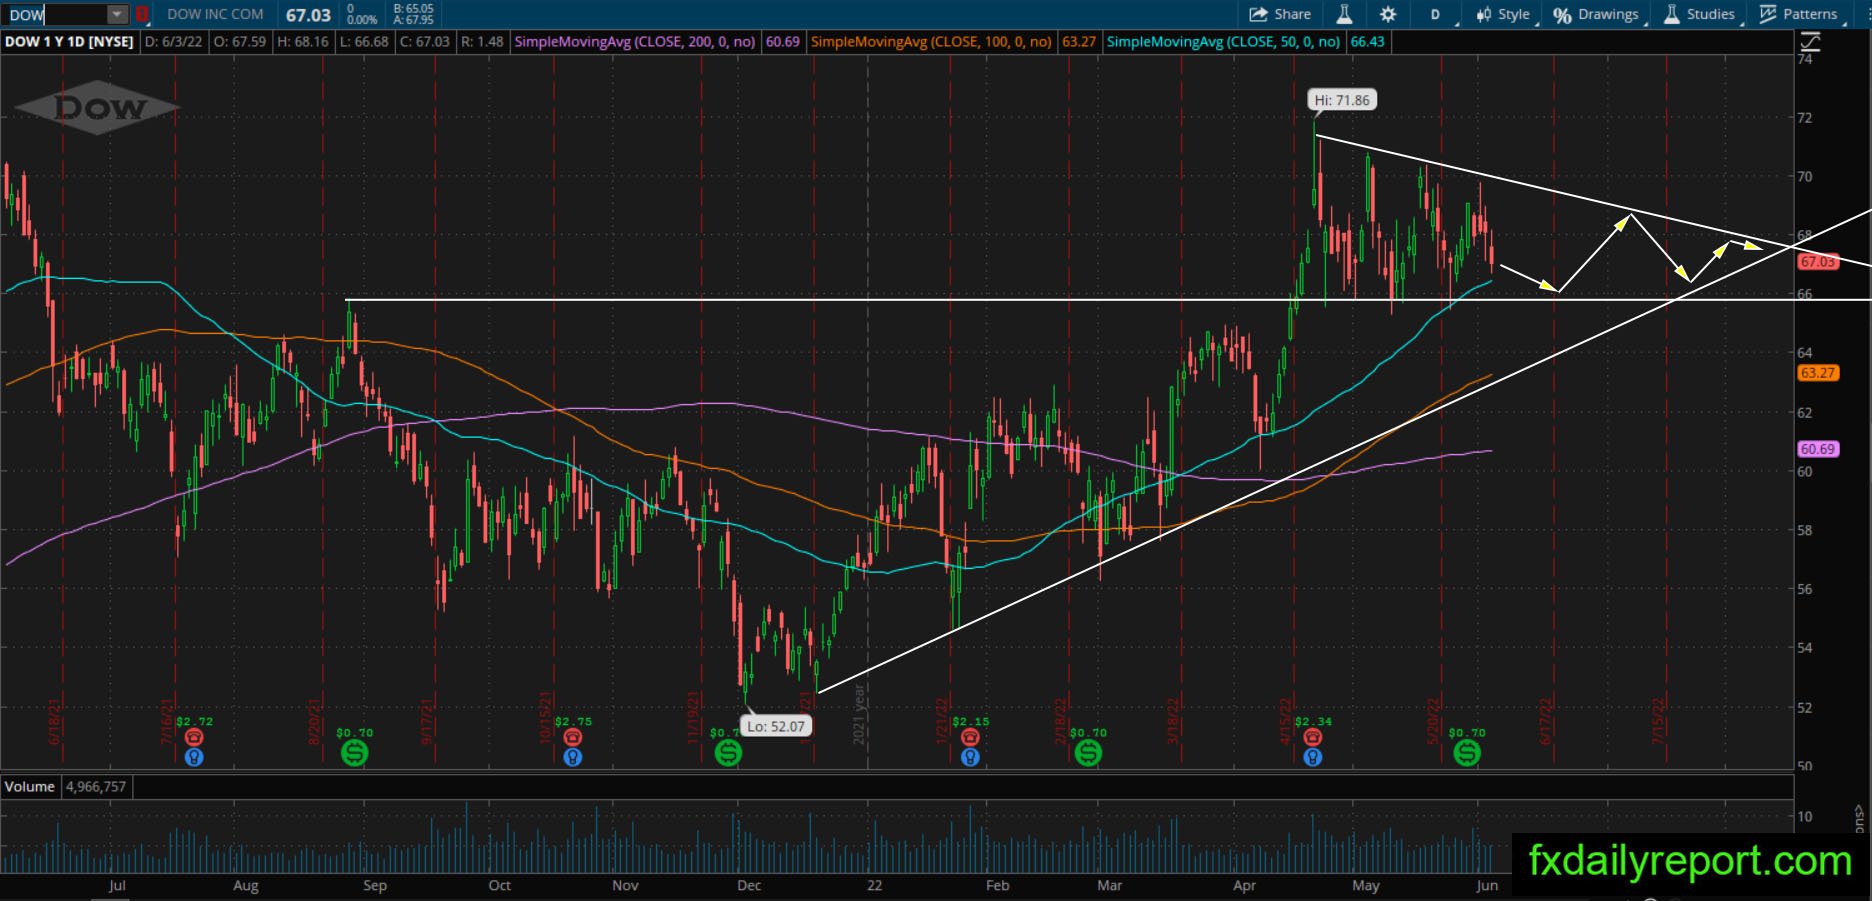The image size is (1872, 901).
Task: Click the close price C: 67.03
Action: click(x=425, y=42)
